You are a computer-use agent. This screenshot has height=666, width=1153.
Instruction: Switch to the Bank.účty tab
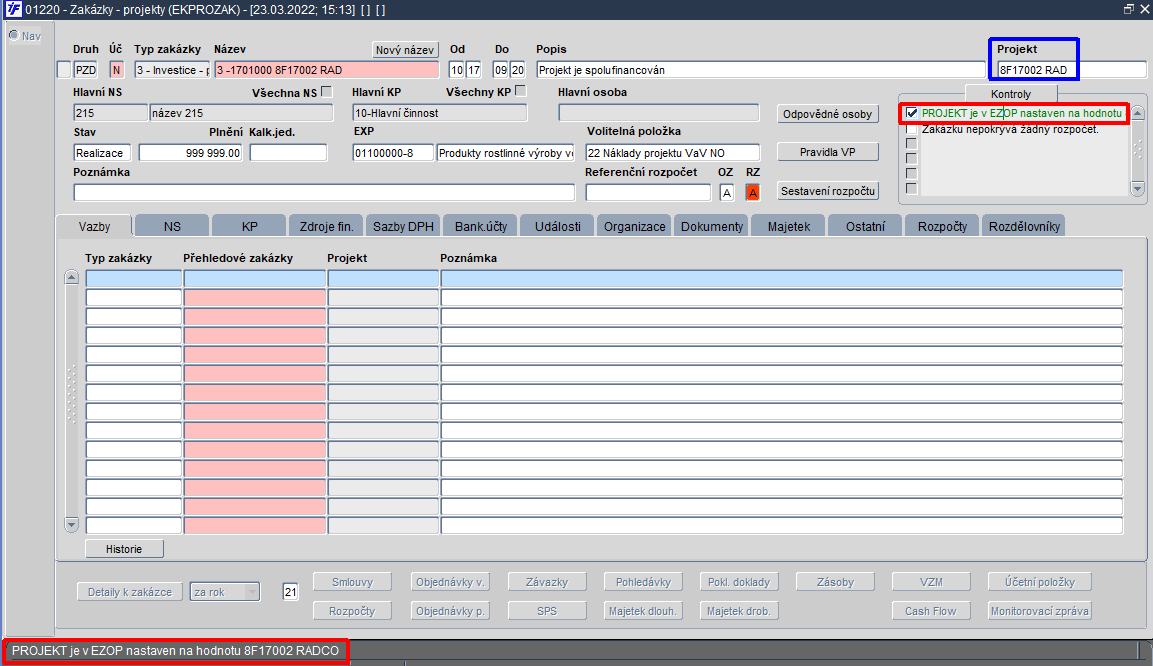click(481, 226)
